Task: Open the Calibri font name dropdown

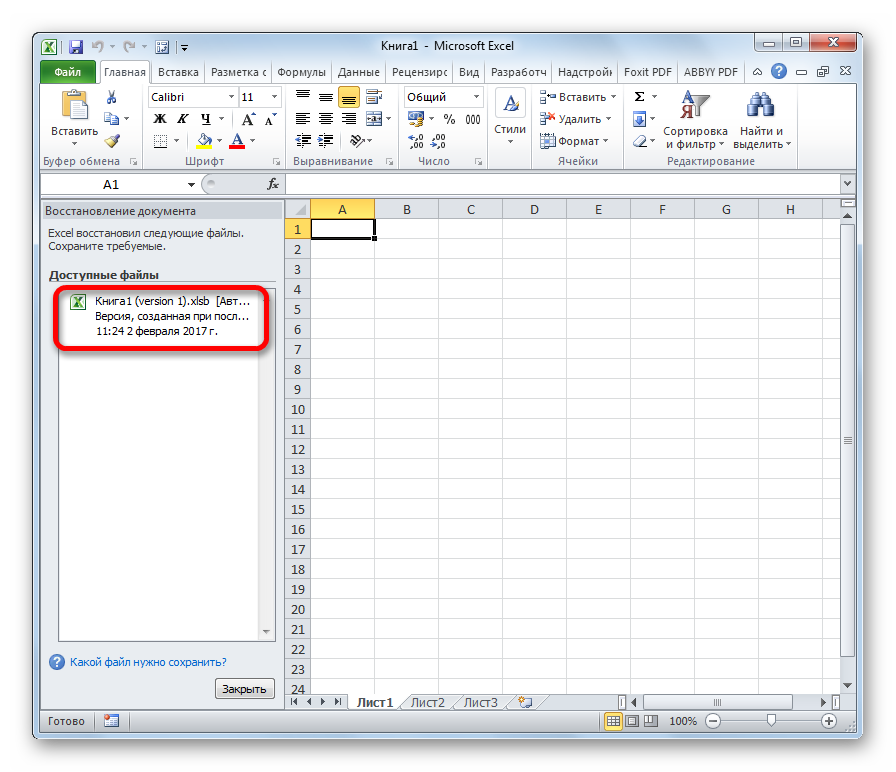Action: (231, 97)
